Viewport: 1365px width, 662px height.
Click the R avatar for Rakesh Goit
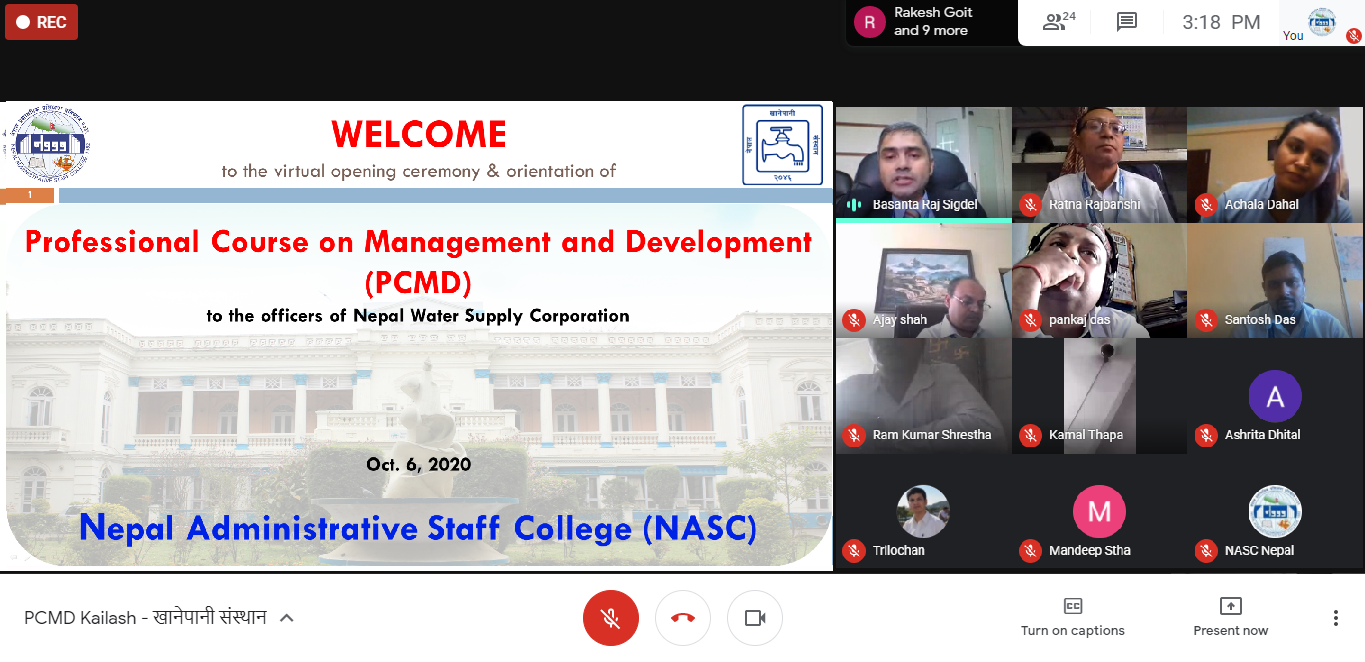pyautogui.click(x=870, y=22)
